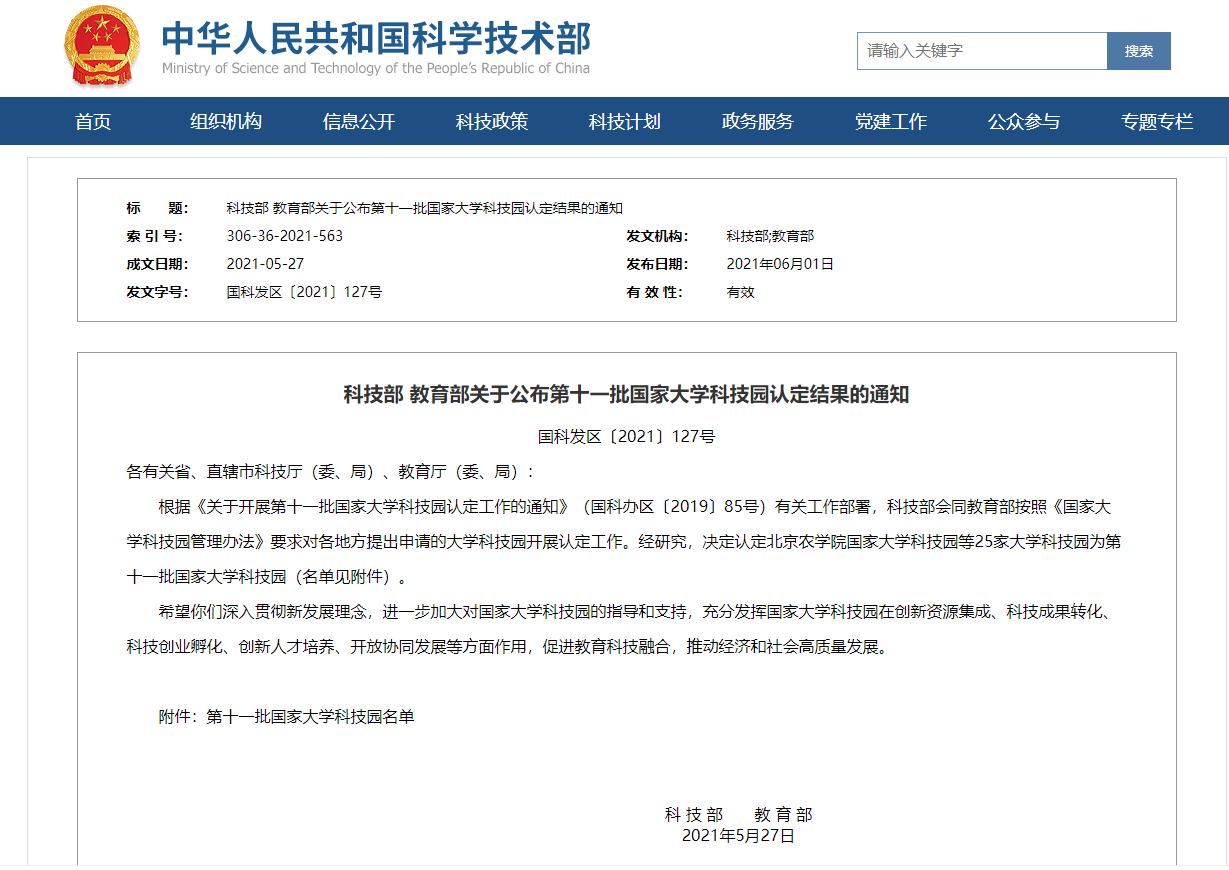The width and height of the screenshot is (1229, 870).
Task: Select 公众参与 in the navigation bar
Action: (1024, 122)
